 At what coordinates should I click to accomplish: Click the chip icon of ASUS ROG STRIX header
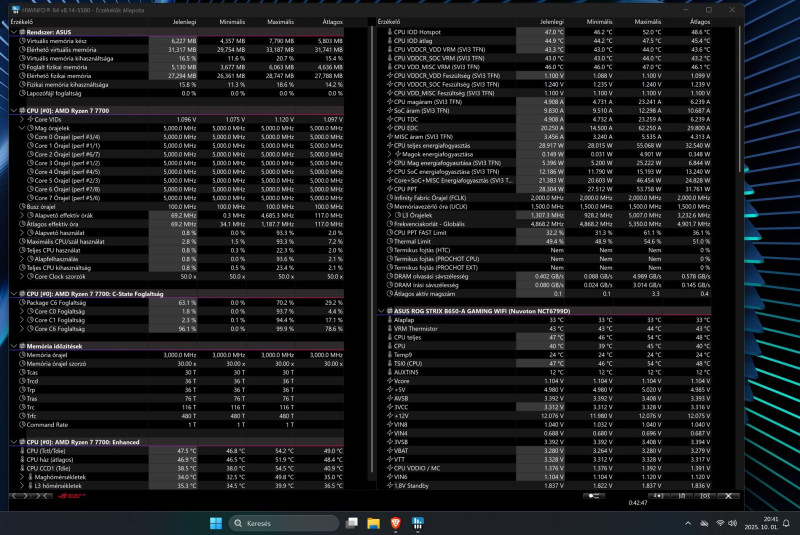click(390, 311)
